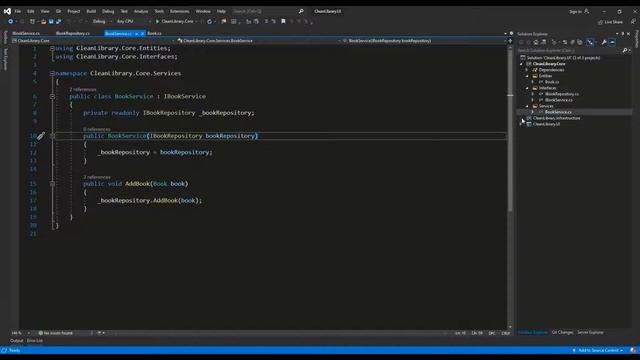Open the Debug configuration dropdown

[x=102, y=21]
